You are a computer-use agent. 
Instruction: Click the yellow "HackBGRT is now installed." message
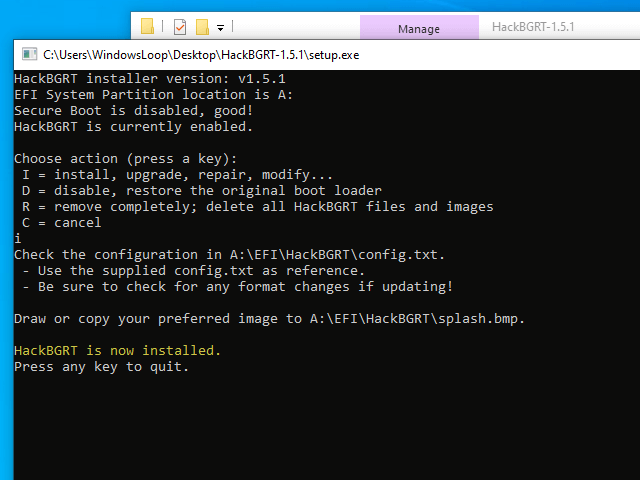point(117,351)
